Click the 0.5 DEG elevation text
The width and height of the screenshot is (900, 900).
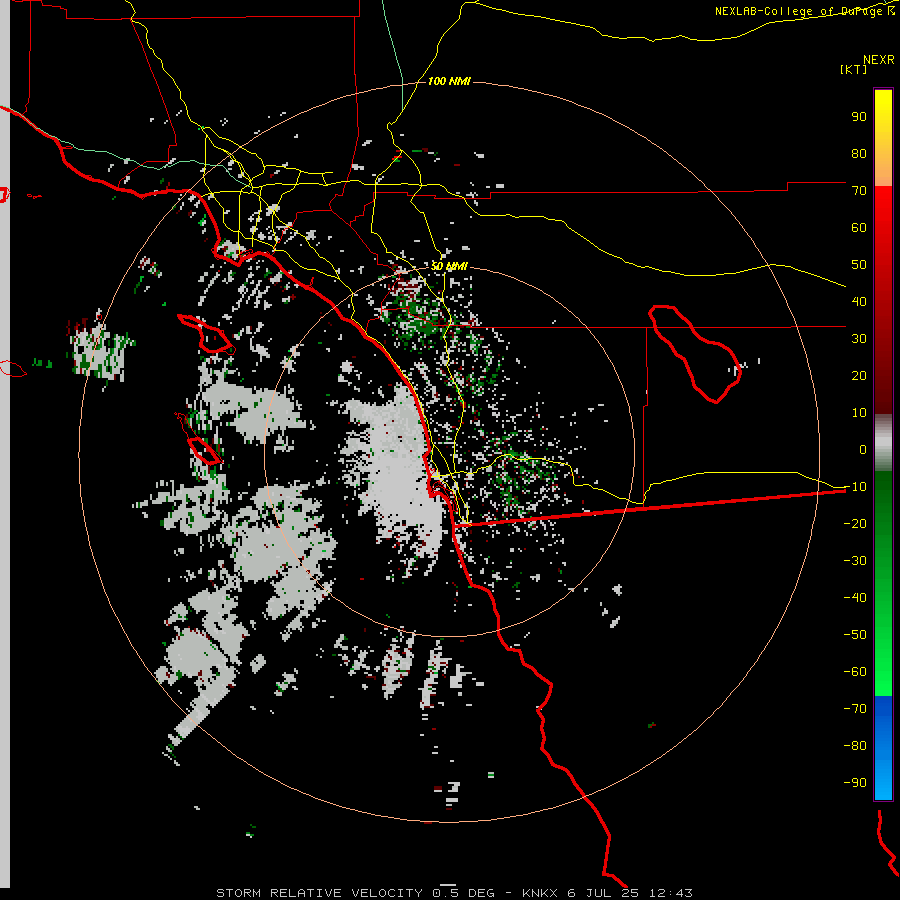pos(464,893)
